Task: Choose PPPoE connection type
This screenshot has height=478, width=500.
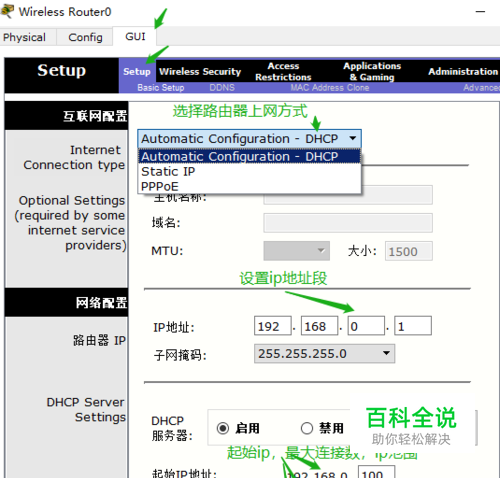Action: pos(249,186)
